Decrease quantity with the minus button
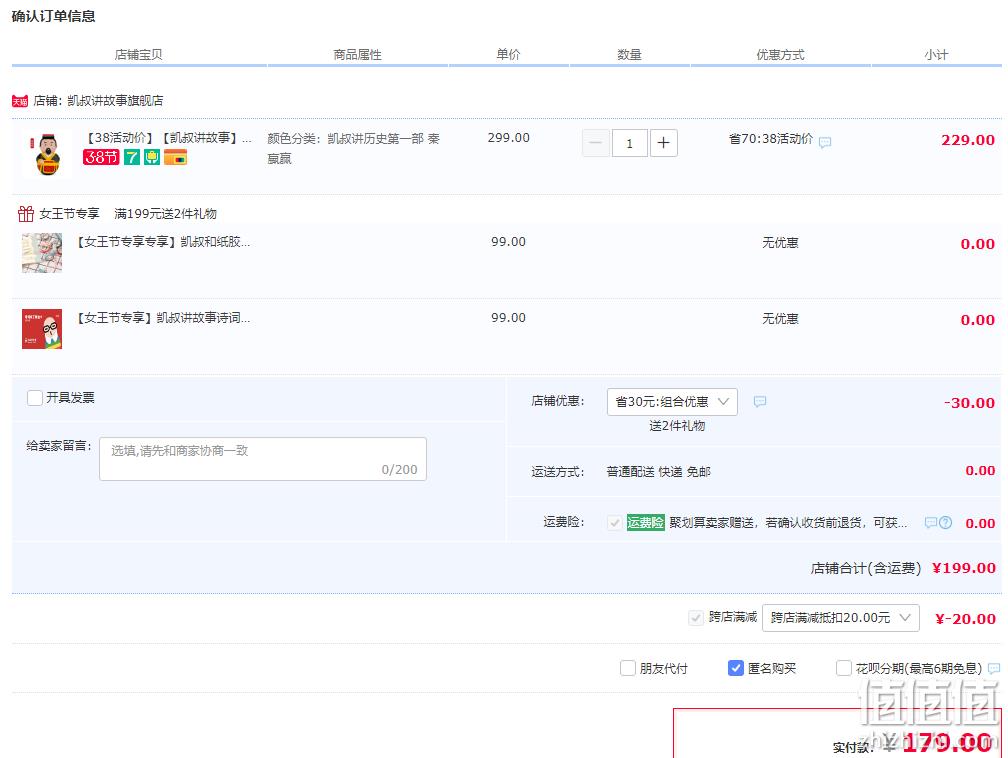Image resolution: width=1008 pixels, height=758 pixels. coord(596,143)
